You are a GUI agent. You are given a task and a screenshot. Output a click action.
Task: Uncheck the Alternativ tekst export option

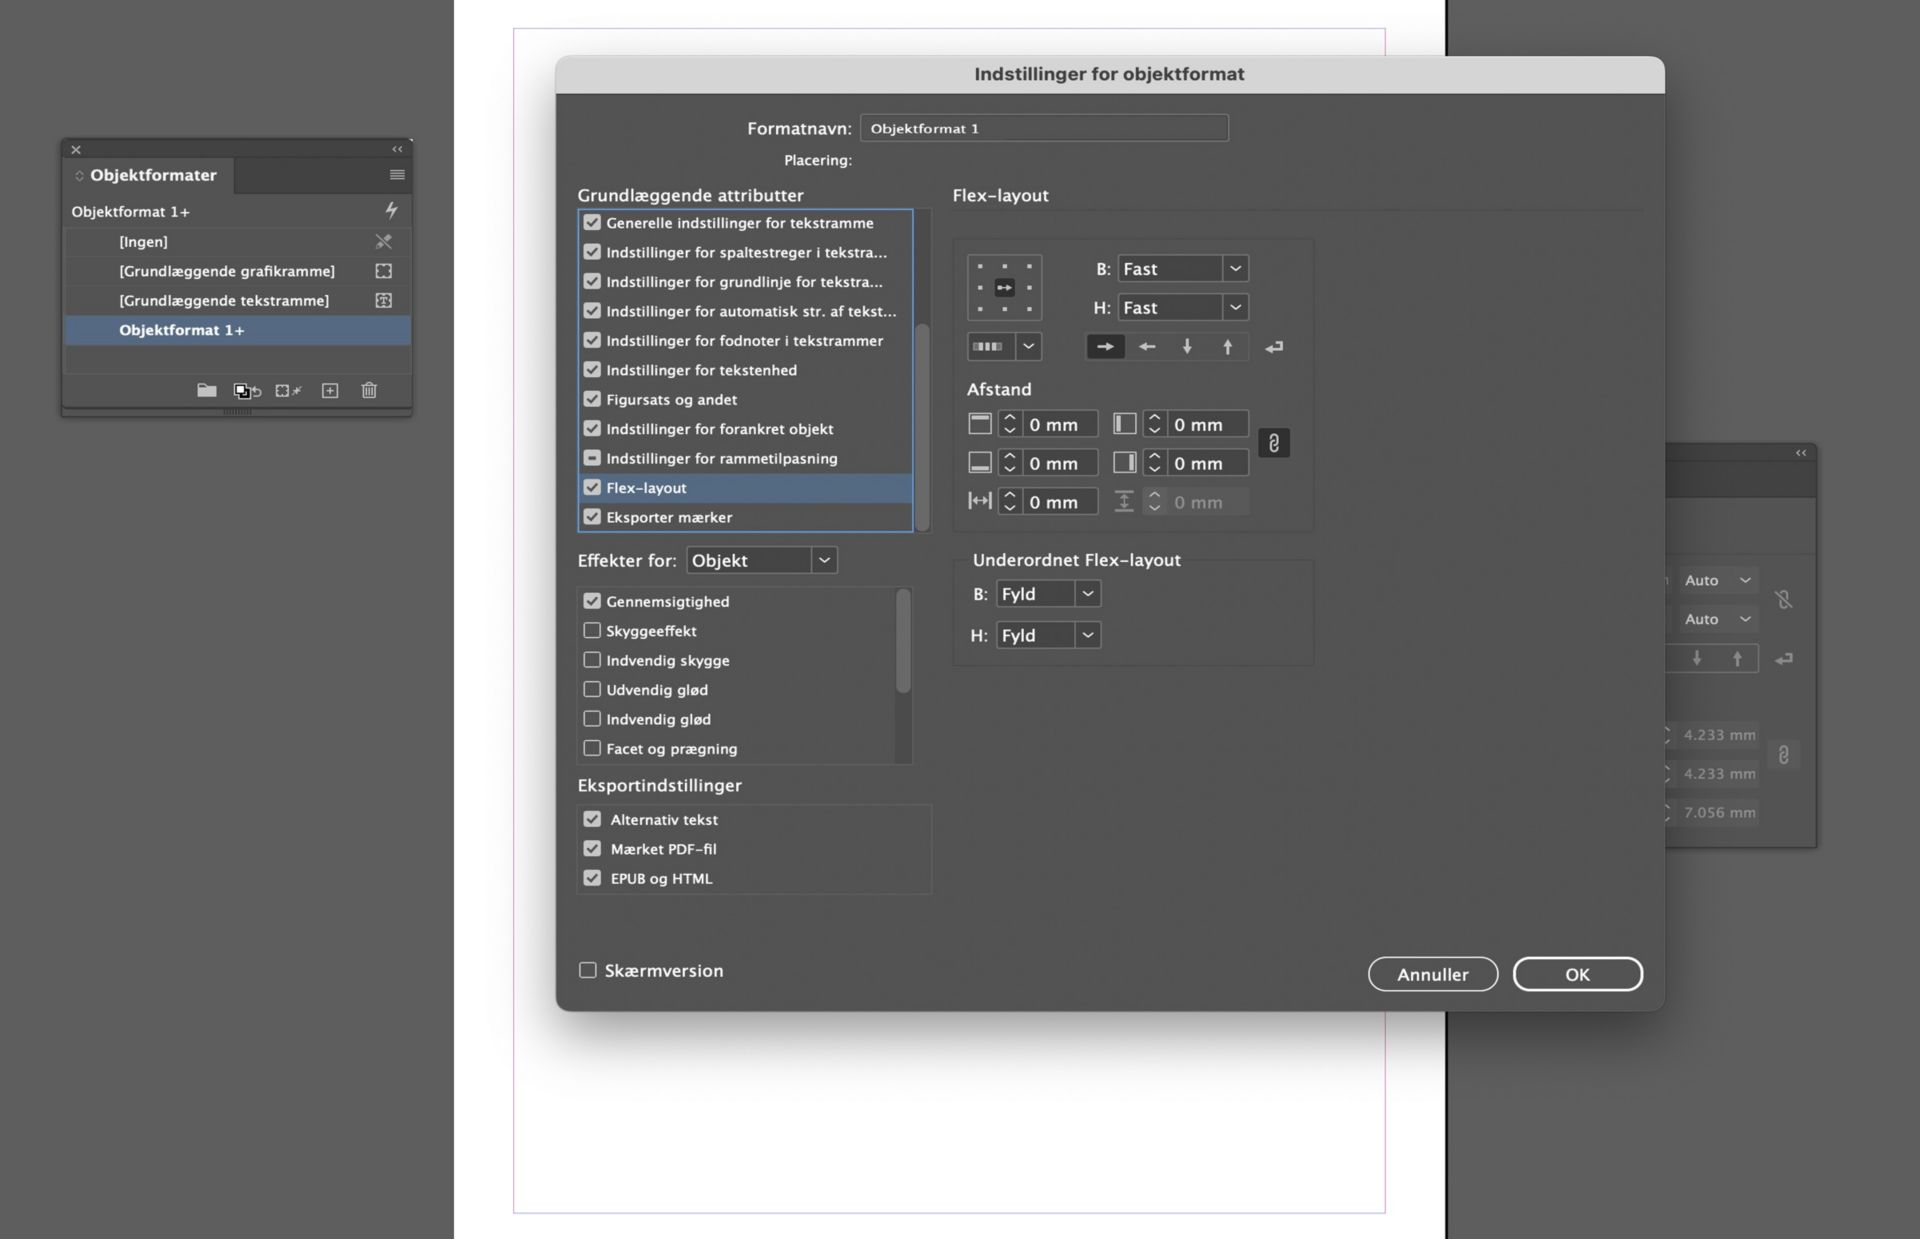coord(592,818)
